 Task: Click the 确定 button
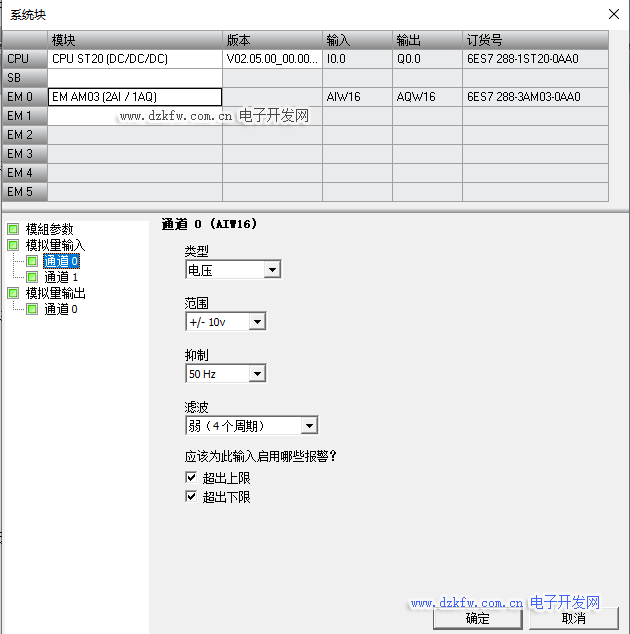pyautogui.click(x=477, y=618)
